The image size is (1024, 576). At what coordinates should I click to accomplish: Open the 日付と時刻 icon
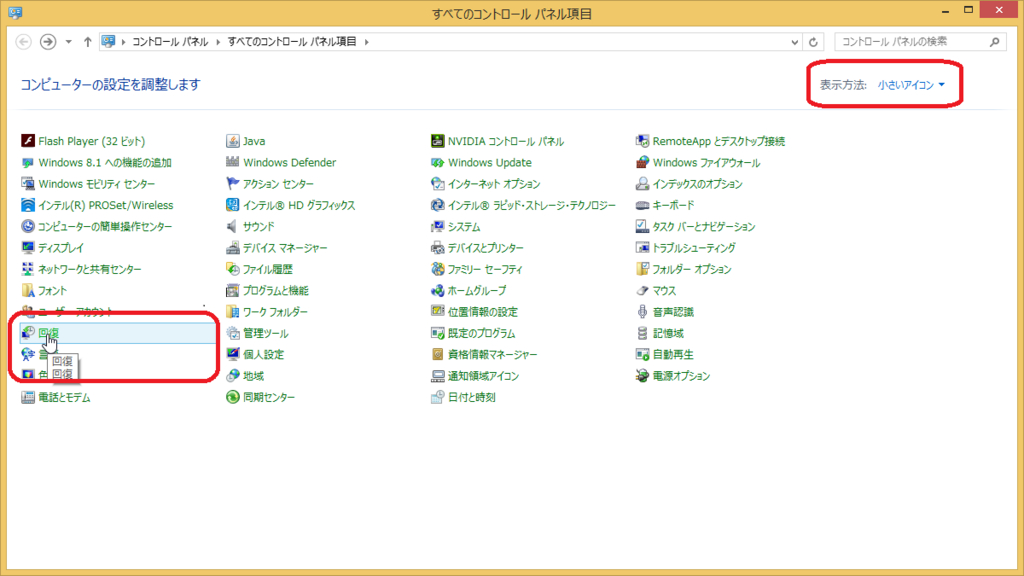(x=438, y=397)
